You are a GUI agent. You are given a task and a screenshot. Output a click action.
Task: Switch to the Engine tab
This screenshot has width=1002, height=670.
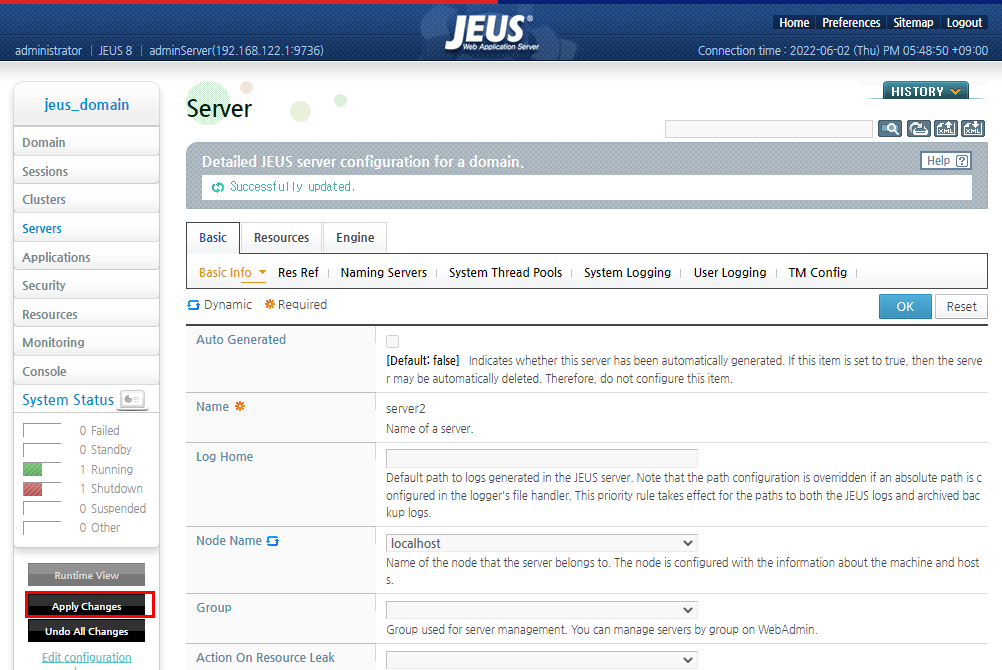pyautogui.click(x=355, y=238)
